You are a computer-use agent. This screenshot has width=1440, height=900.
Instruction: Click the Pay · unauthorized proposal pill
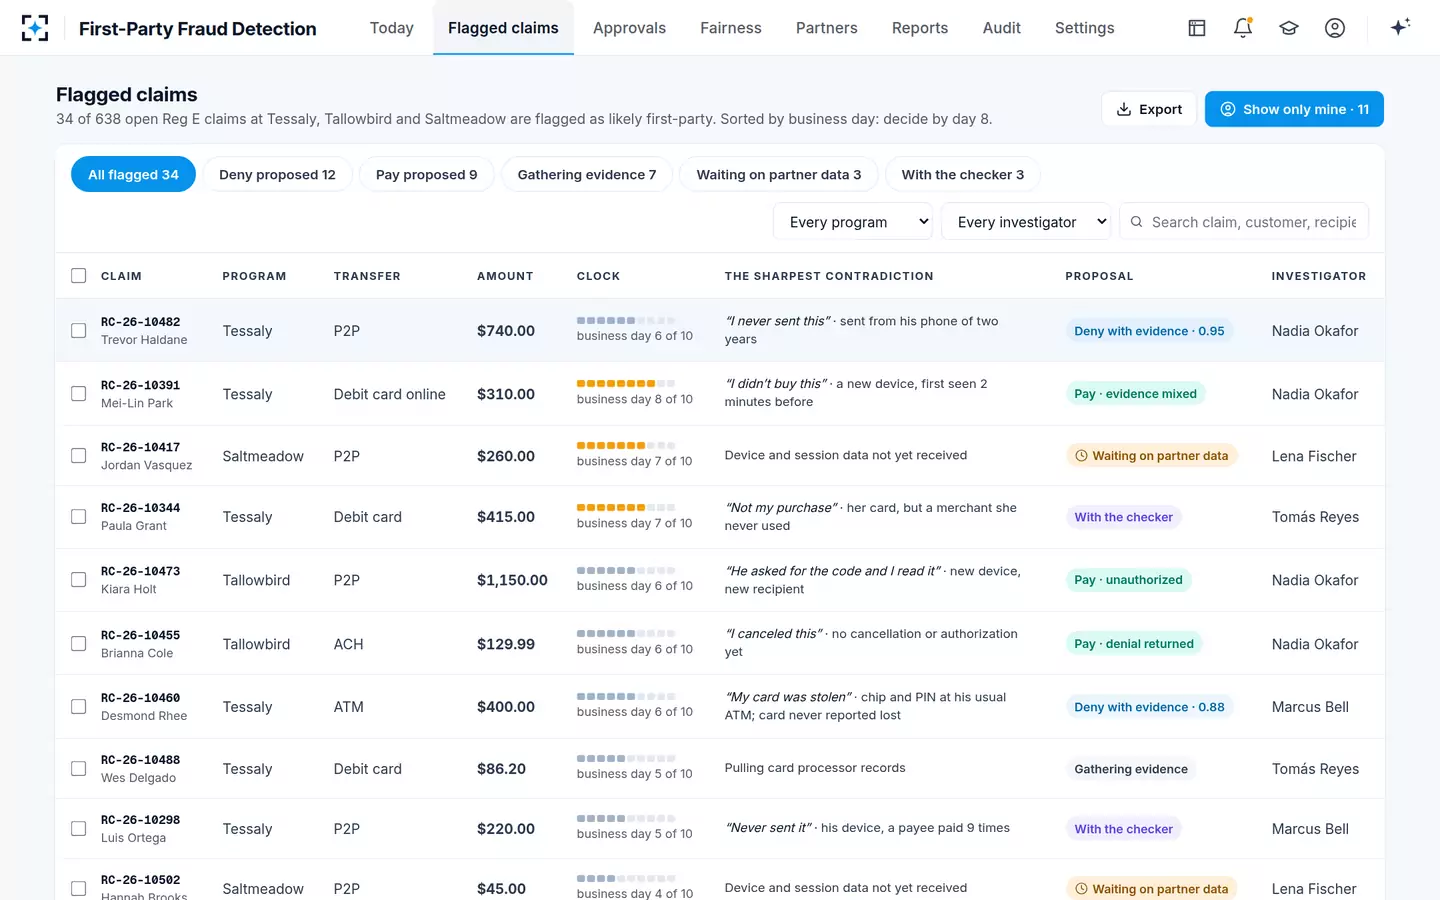pyautogui.click(x=1128, y=580)
